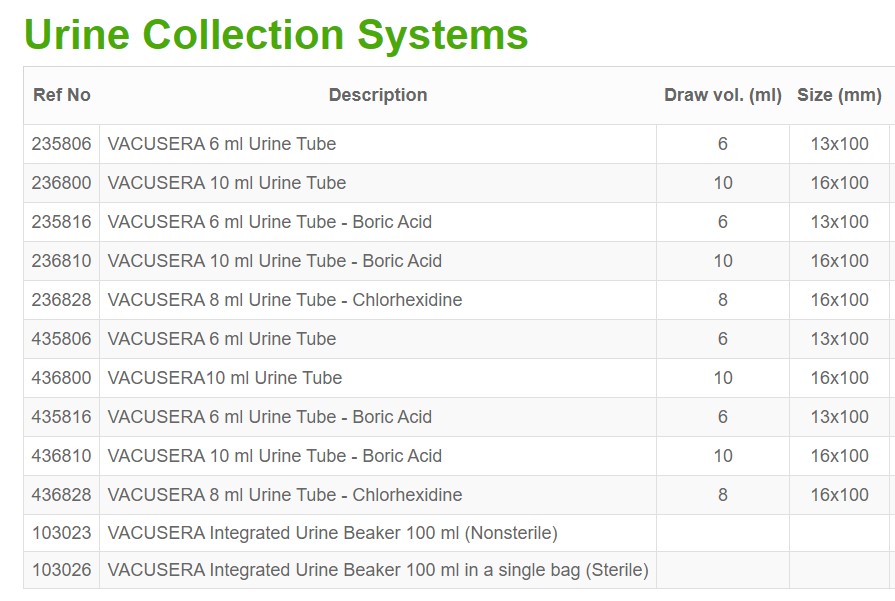Click Urine Beaker in a single bag (Sterile)
Image resolution: width=895 pixels, height=601 pixels.
pos(378,570)
